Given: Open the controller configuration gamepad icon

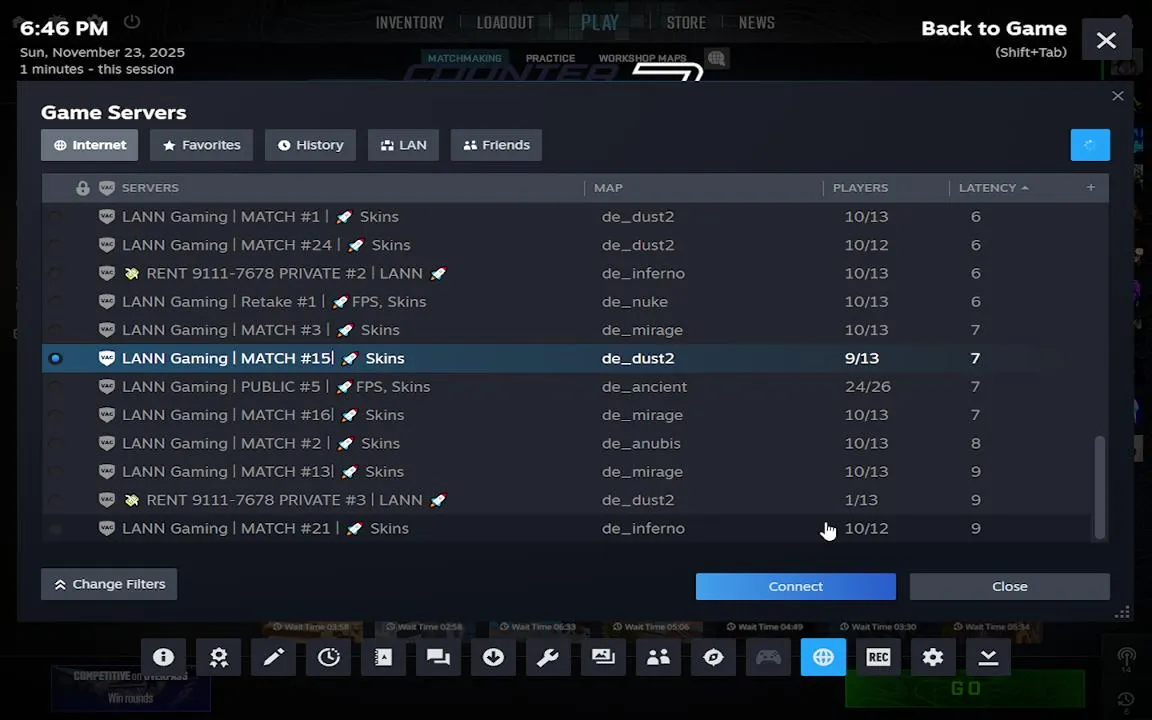Looking at the screenshot, I should pyautogui.click(x=768, y=657).
